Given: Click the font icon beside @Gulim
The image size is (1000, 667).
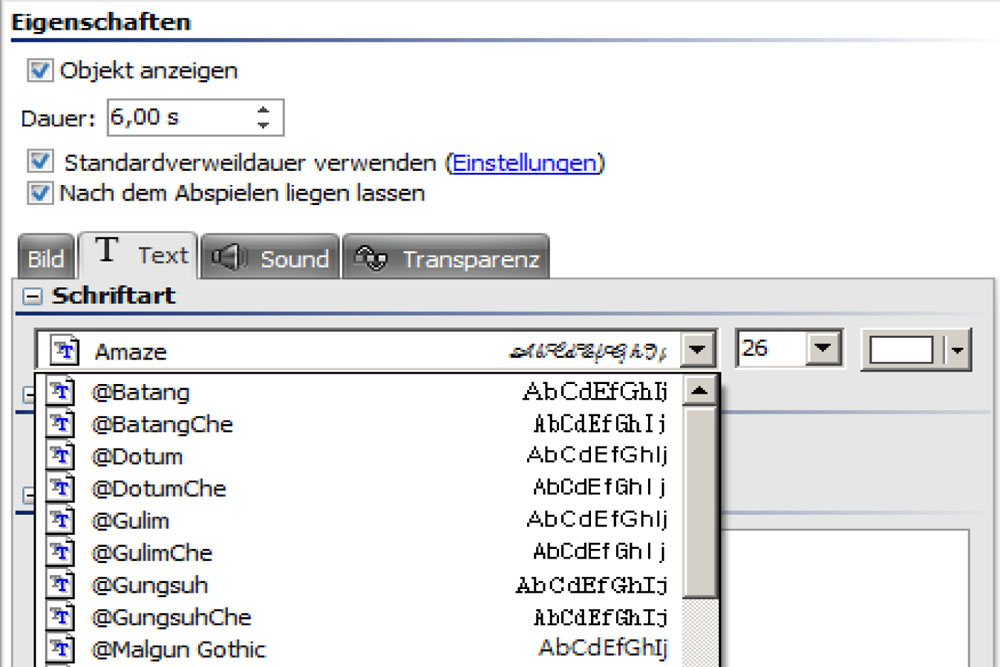Looking at the screenshot, I should point(62,521).
